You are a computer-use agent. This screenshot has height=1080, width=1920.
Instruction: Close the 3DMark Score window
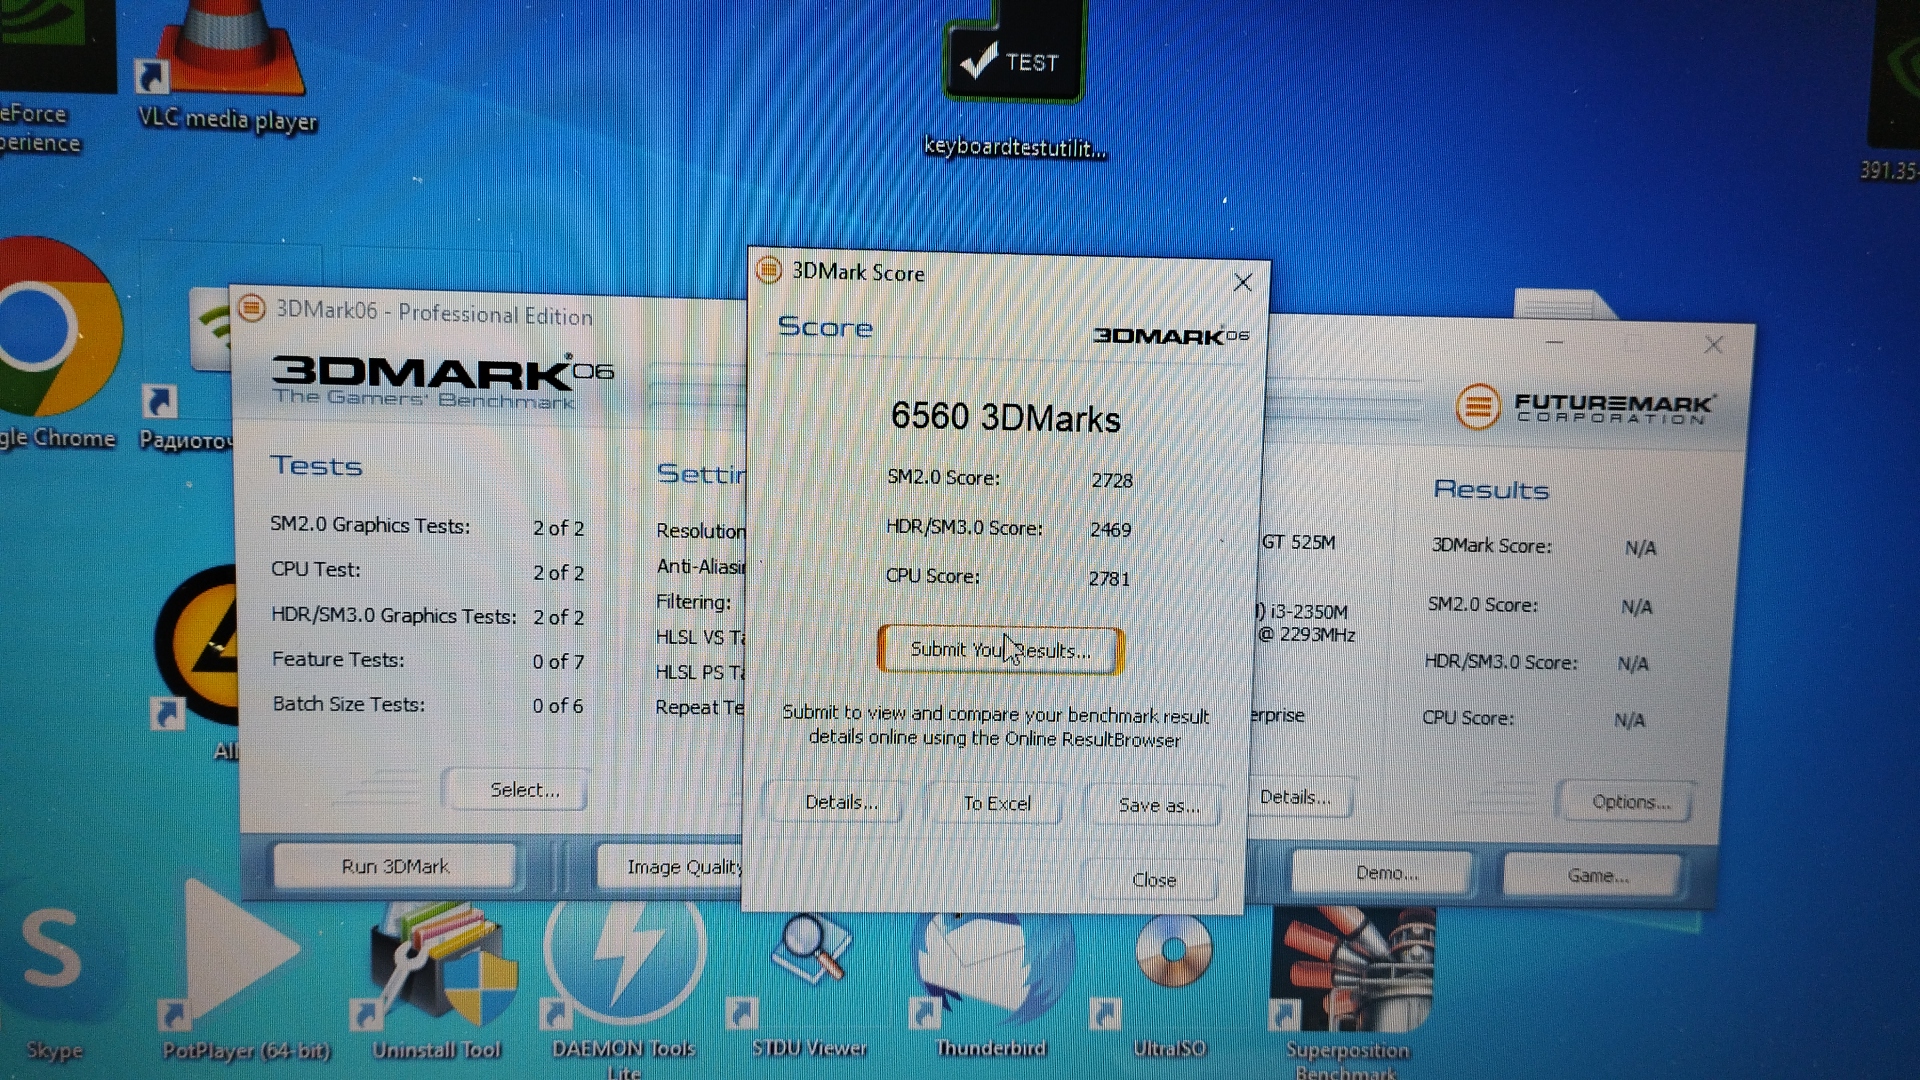(1242, 283)
